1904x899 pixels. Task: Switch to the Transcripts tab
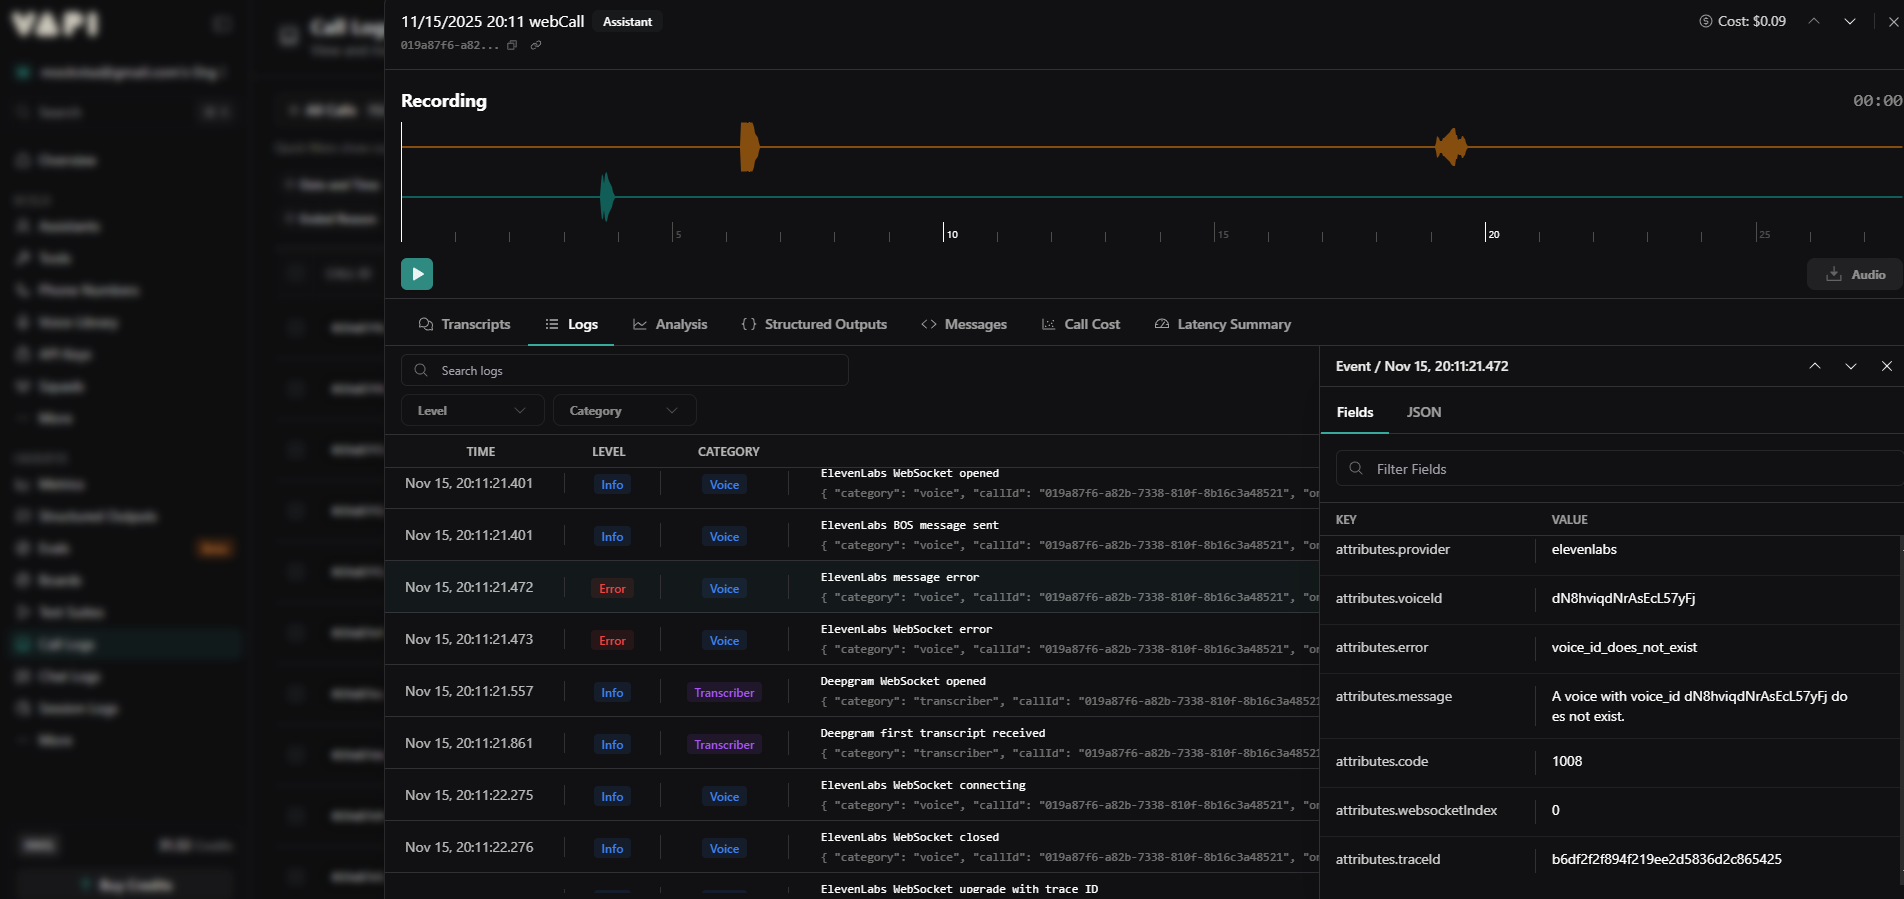pyautogui.click(x=465, y=324)
